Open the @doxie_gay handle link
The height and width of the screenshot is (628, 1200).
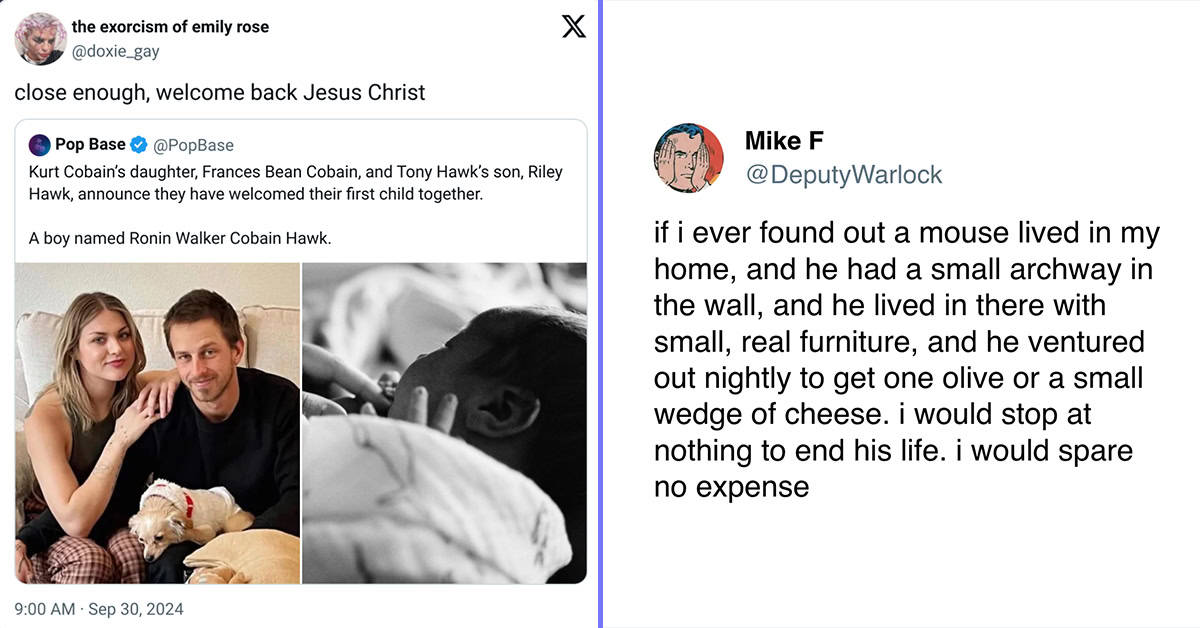click(115, 51)
